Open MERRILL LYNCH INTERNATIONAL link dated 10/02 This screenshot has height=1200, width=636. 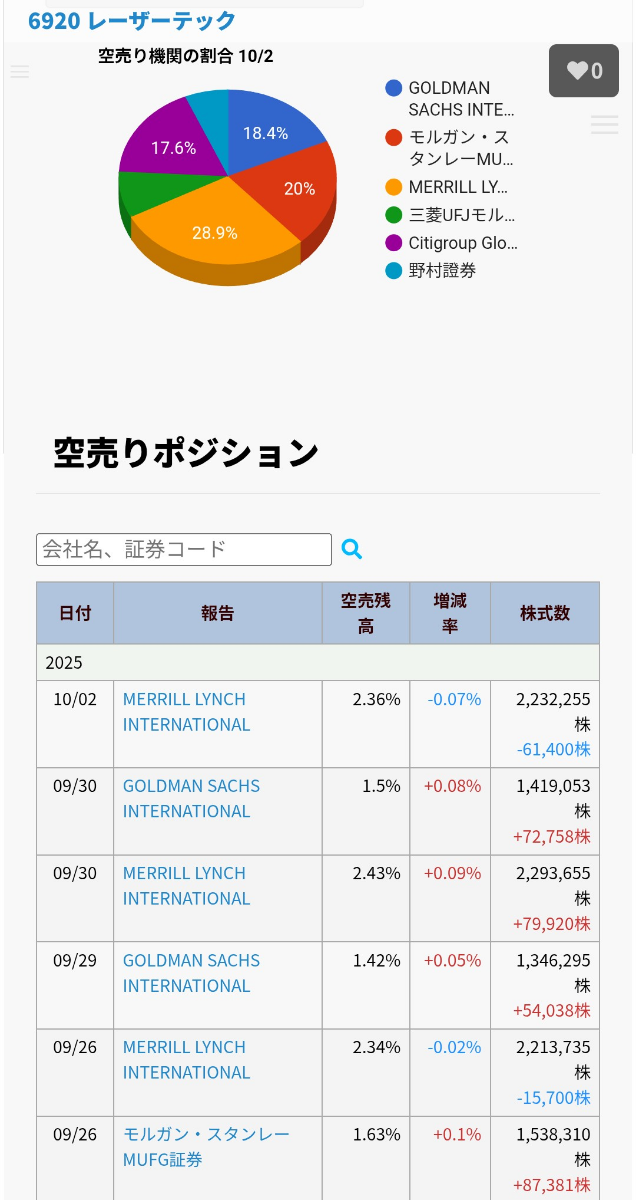click(x=186, y=711)
